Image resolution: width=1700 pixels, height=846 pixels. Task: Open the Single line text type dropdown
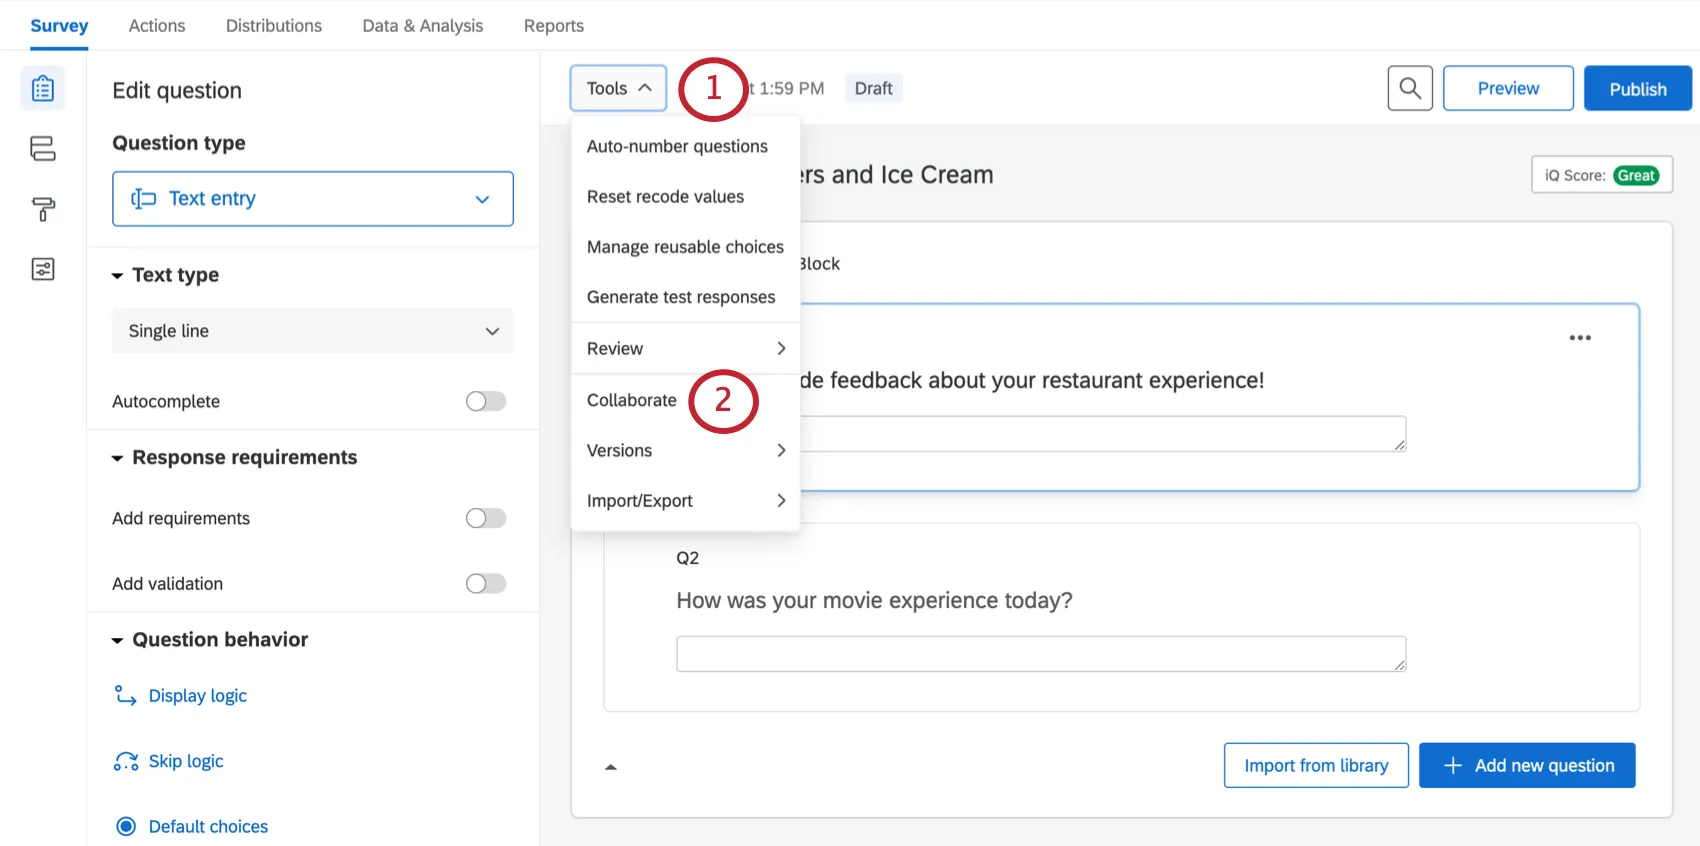313,331
